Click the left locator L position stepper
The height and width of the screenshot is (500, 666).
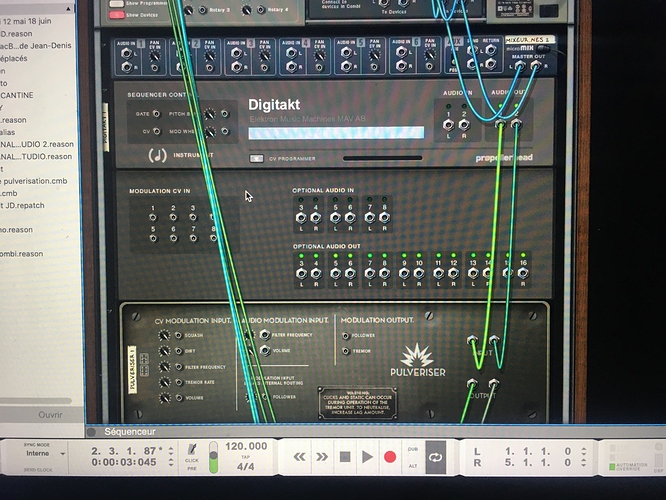coord(584,451)
